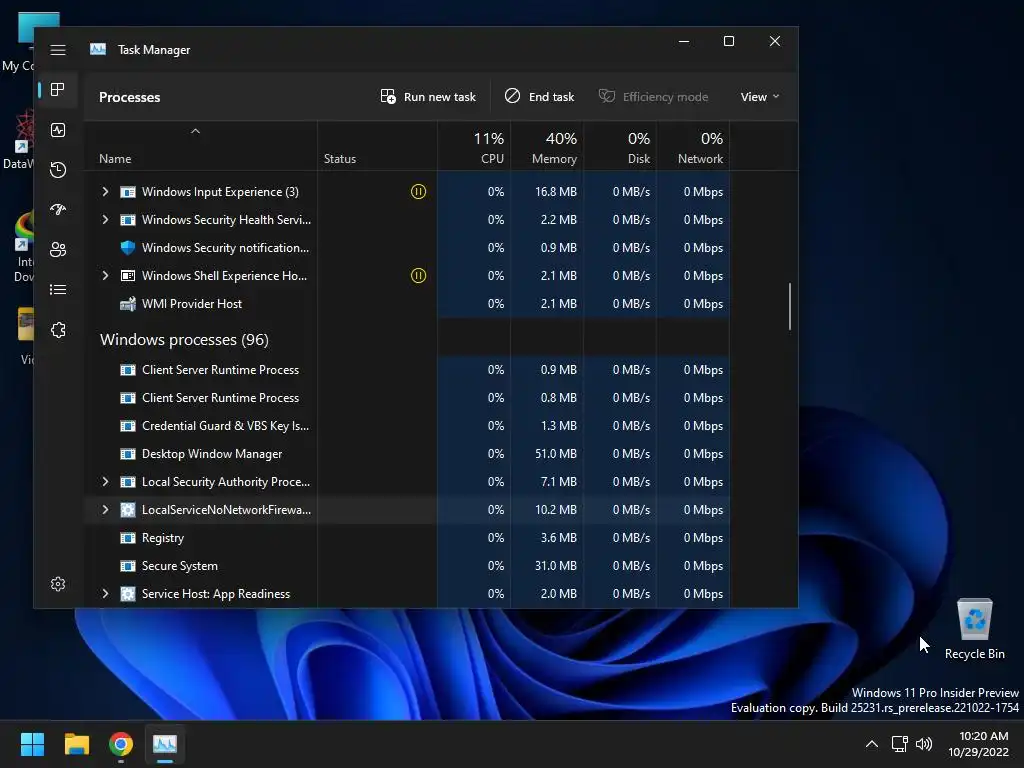
Task: Open the volume control in system tray
Action: [x=924, y=744]
